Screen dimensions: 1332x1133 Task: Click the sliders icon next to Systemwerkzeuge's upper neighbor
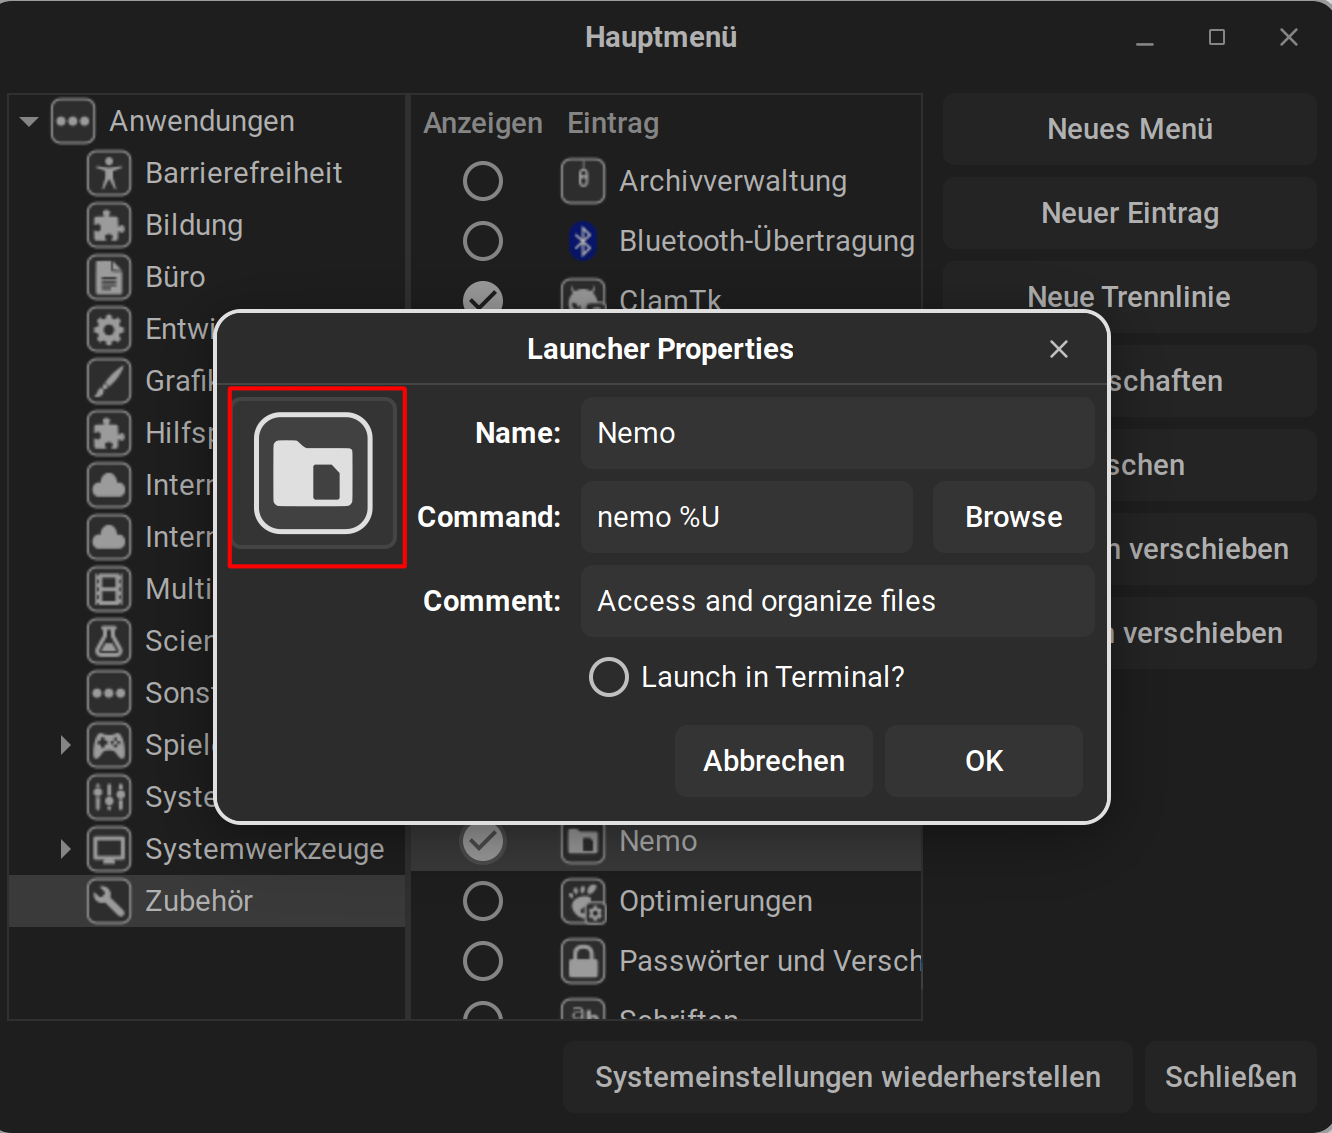[109, 797]
